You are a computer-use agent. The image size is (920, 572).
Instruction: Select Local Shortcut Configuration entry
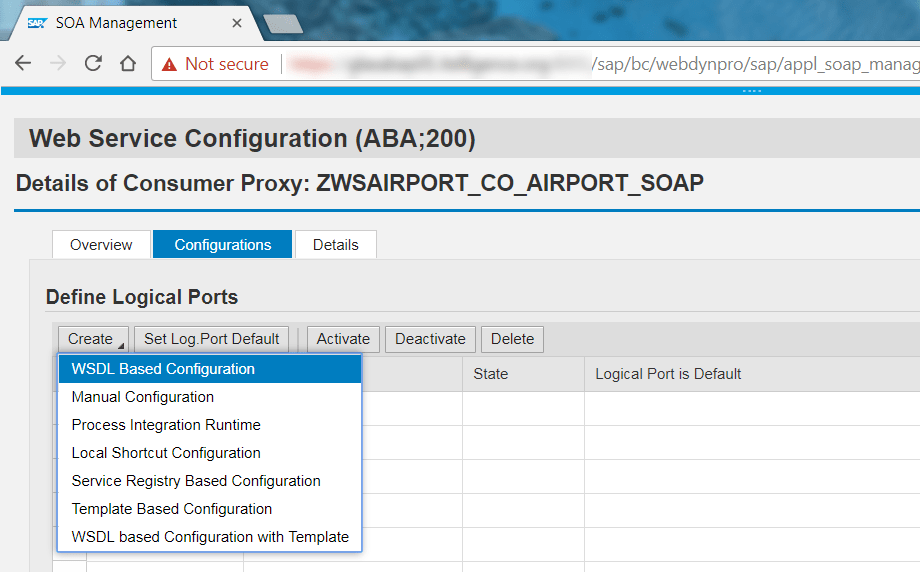coord(209,453)
